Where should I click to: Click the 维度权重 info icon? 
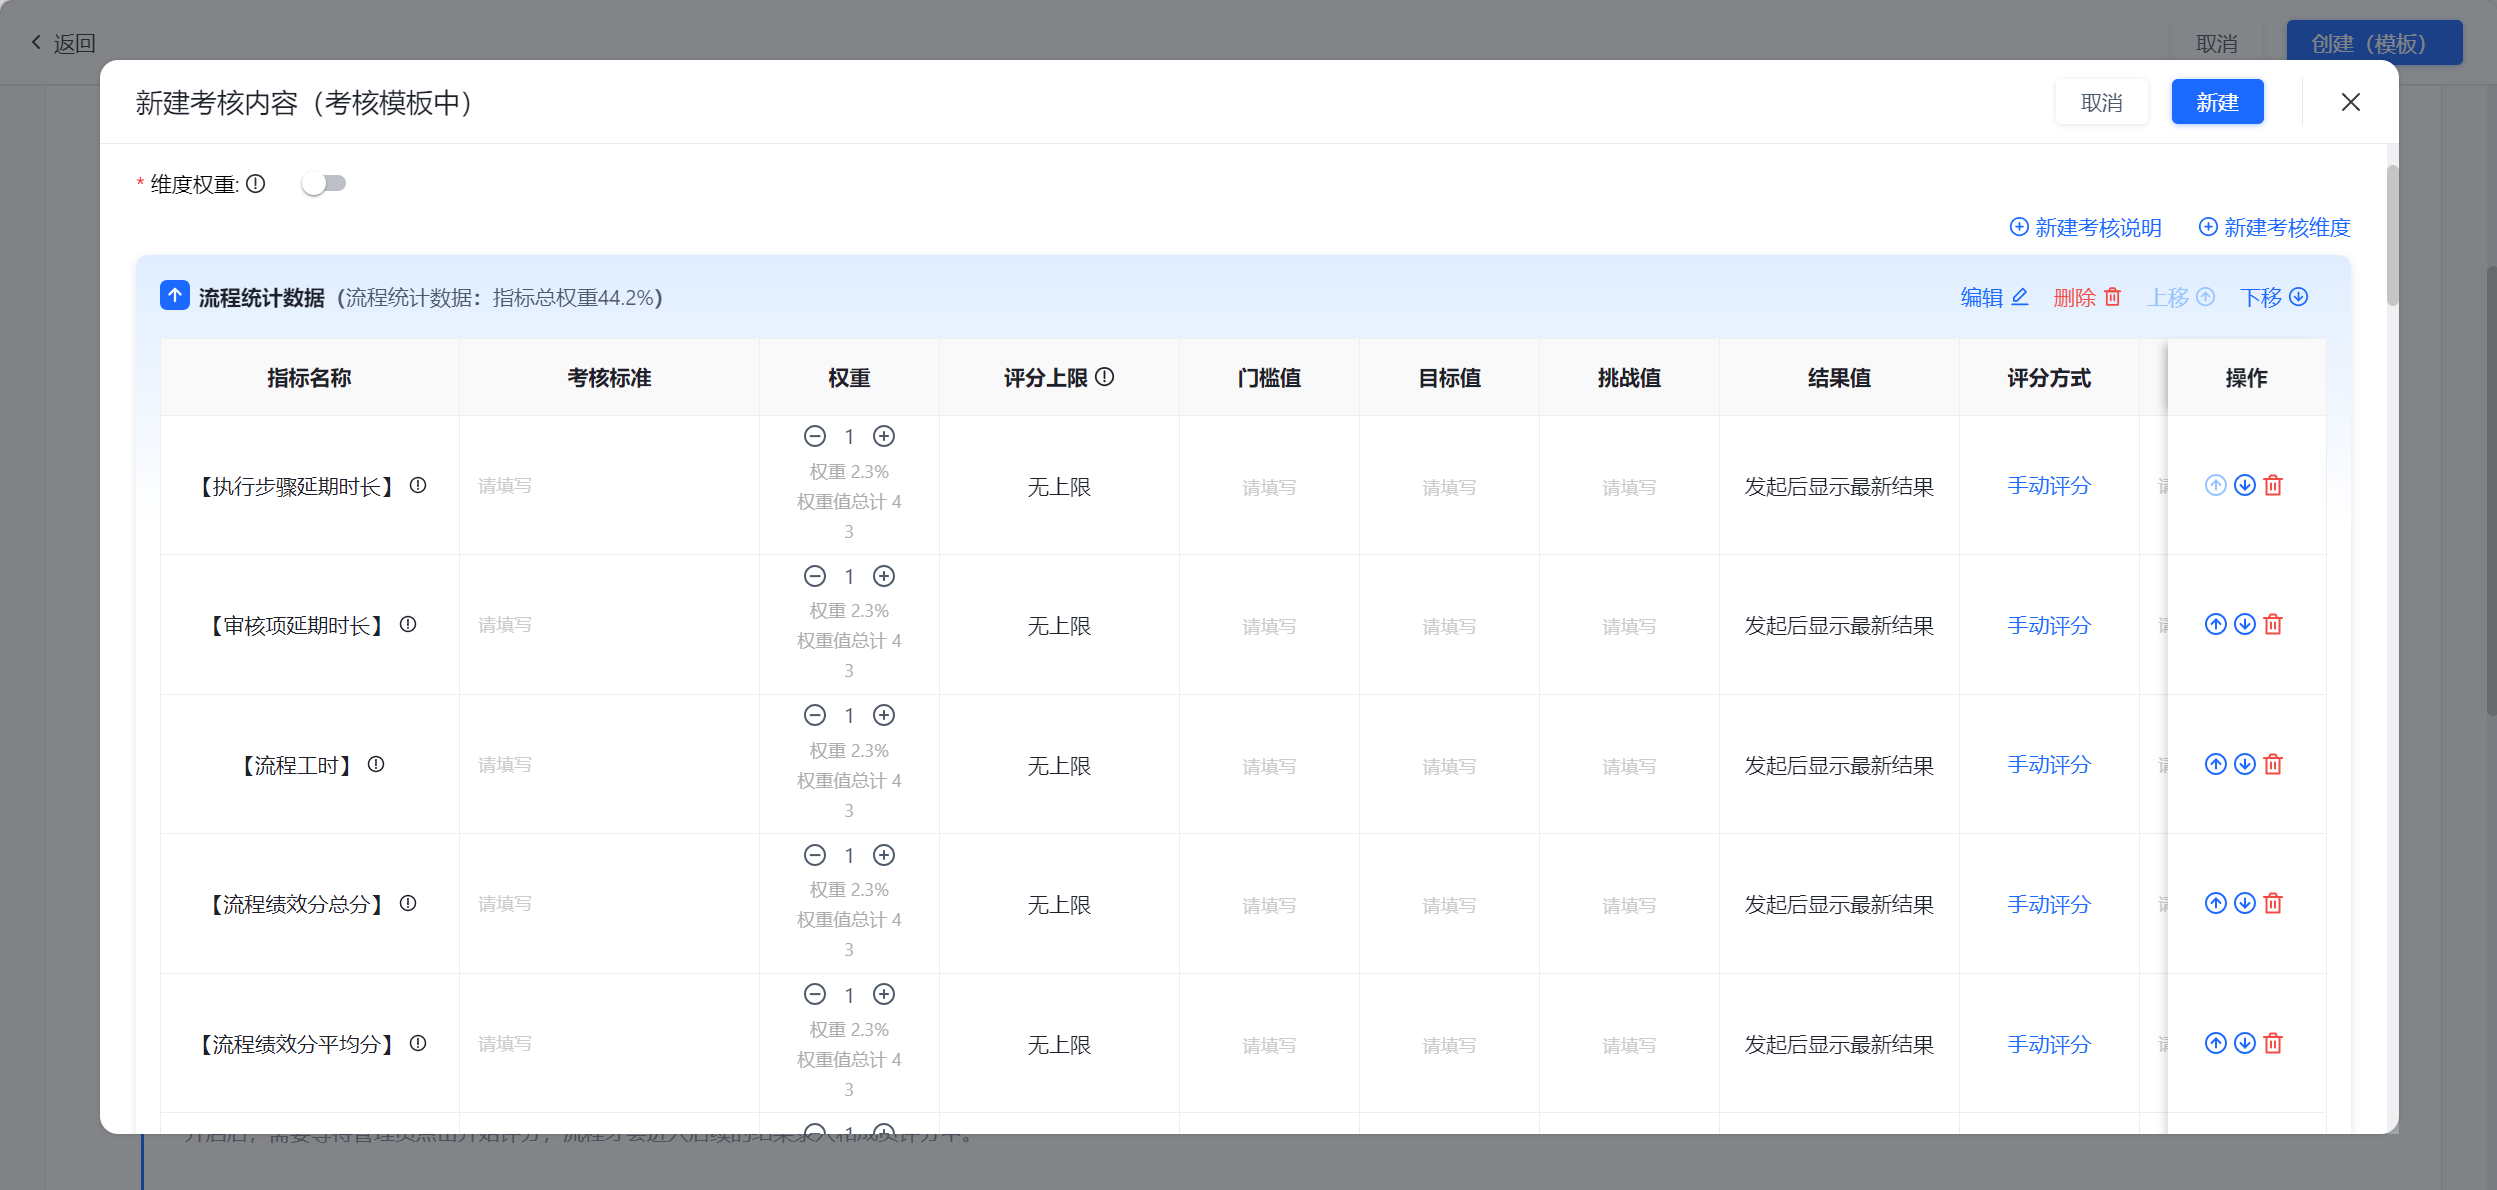256,184
